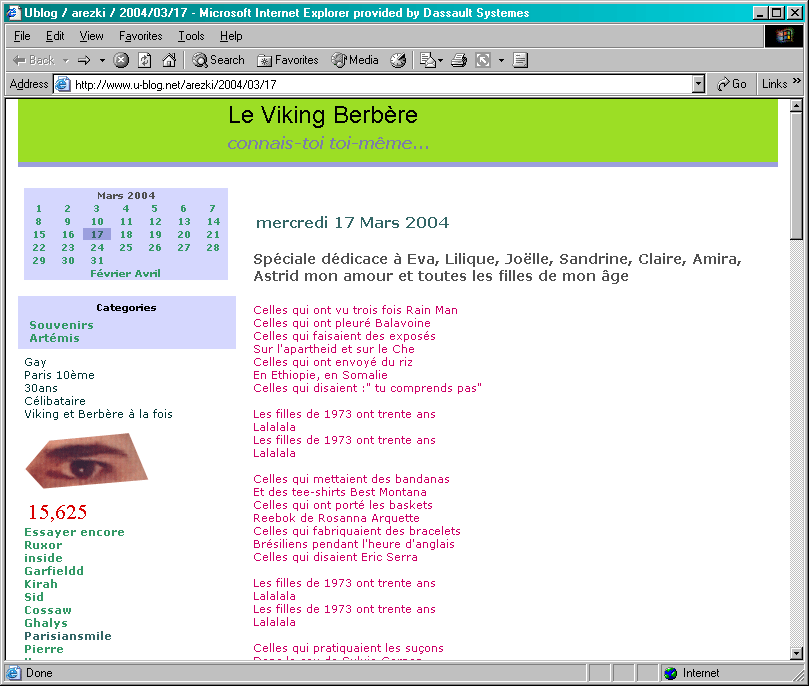Click the Go button
The height and width of the screenshot is (686, 809).
pos(732,84)
